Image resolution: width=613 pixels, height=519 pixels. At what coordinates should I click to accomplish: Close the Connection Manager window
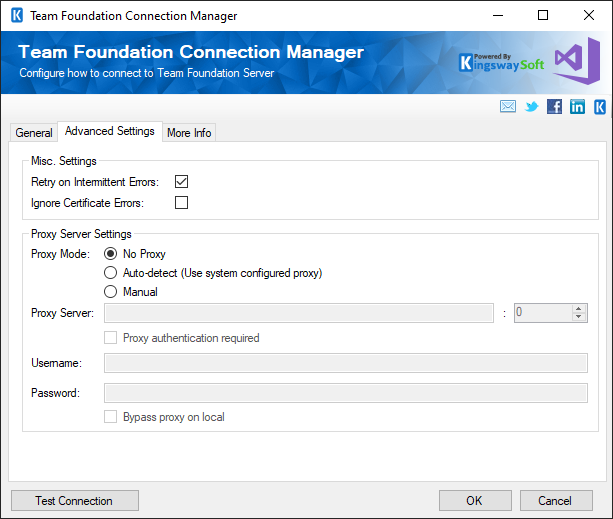[588, 16]
